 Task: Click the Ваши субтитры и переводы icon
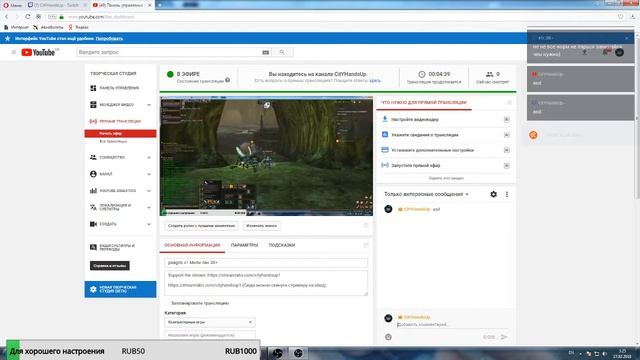(93, 247)
